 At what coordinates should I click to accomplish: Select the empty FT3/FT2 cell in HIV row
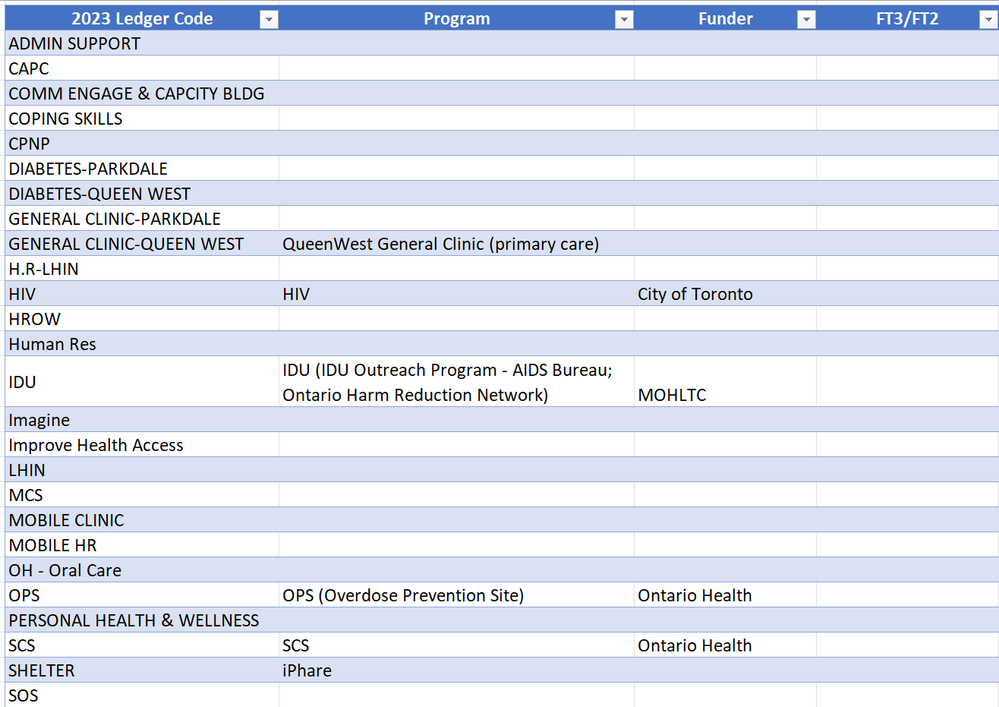[x=907, y=294]
